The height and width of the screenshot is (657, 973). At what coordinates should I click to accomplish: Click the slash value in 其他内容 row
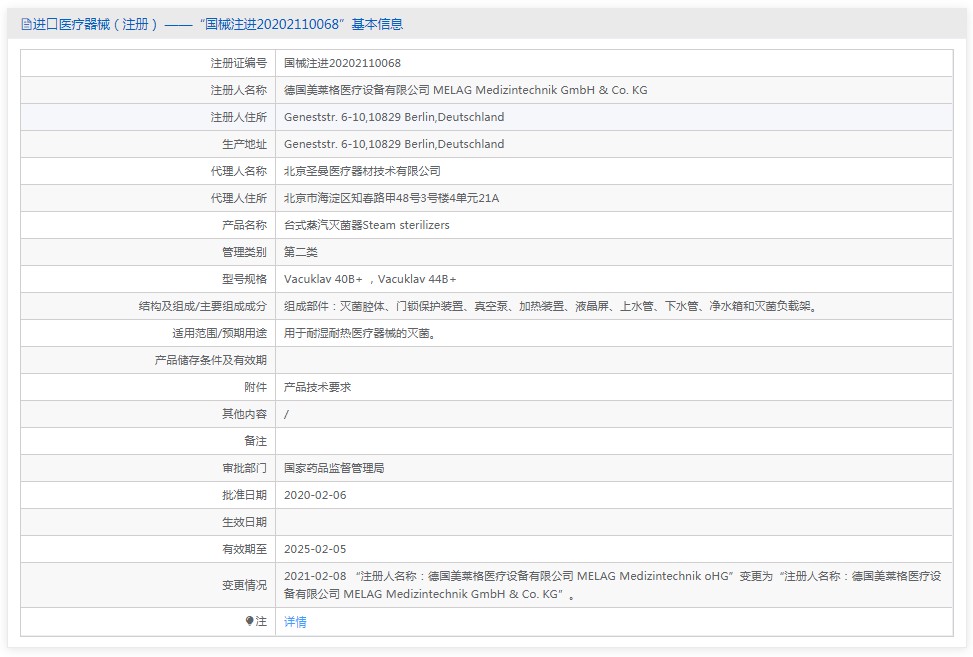point(286,414)
